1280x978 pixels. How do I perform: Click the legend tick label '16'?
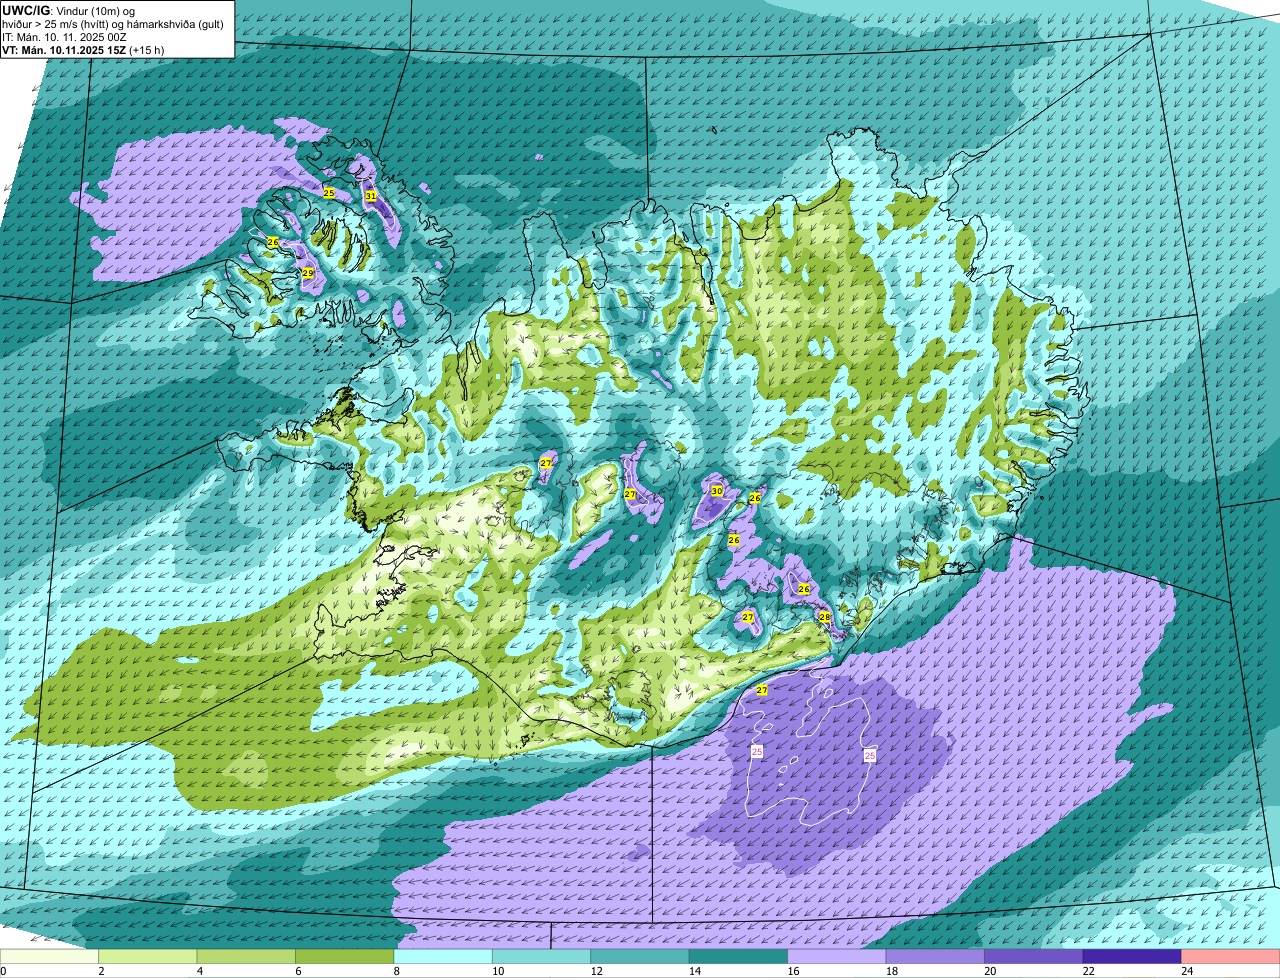(x=792, y=971)
